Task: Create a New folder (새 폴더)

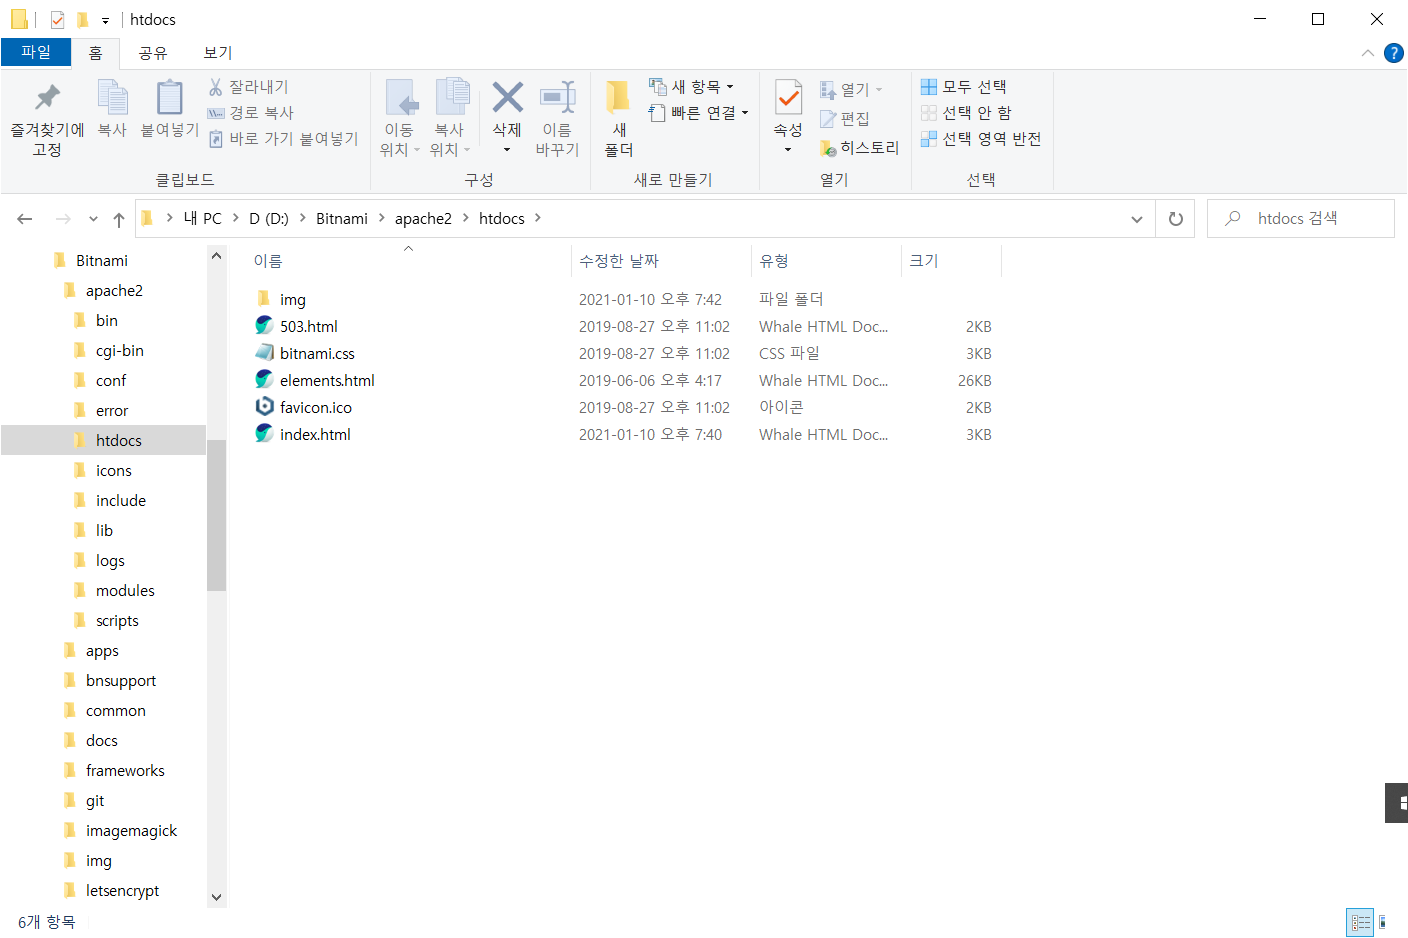Action: click(x=619, y=118)
